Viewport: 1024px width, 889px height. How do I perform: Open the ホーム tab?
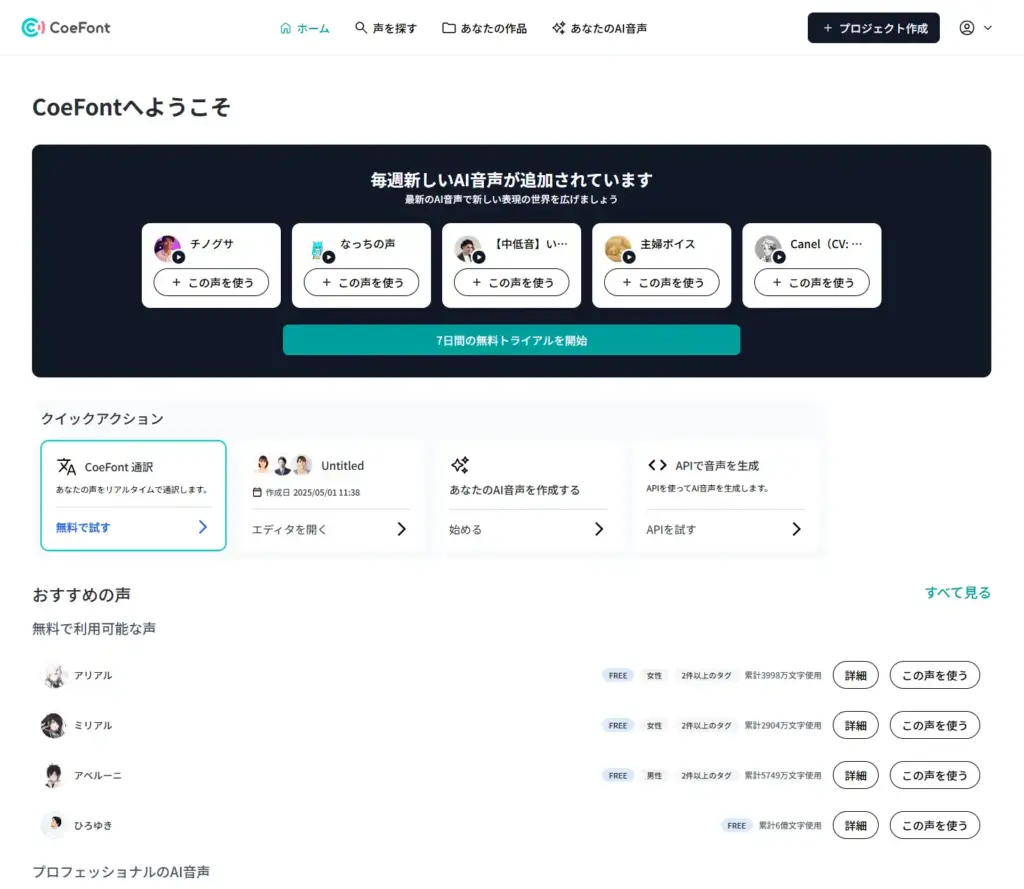pyautogui.click(x=304, y=28)
